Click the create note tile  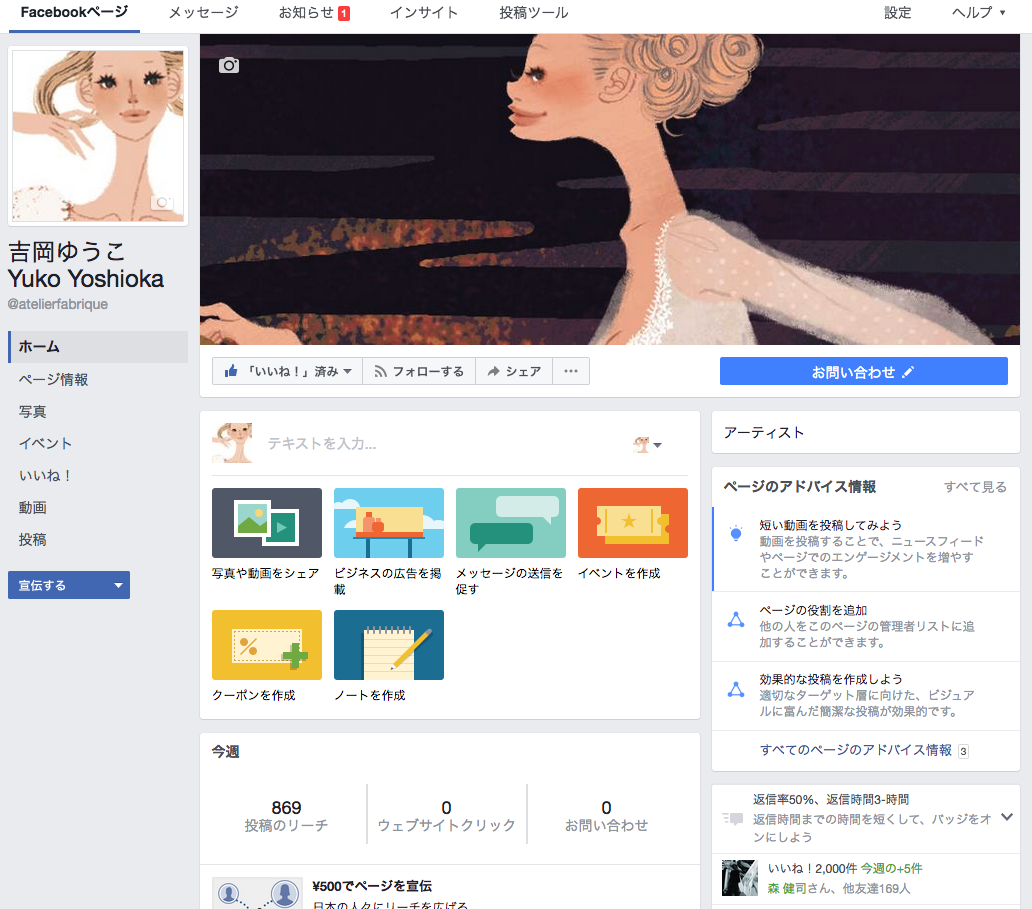[388, 644]
